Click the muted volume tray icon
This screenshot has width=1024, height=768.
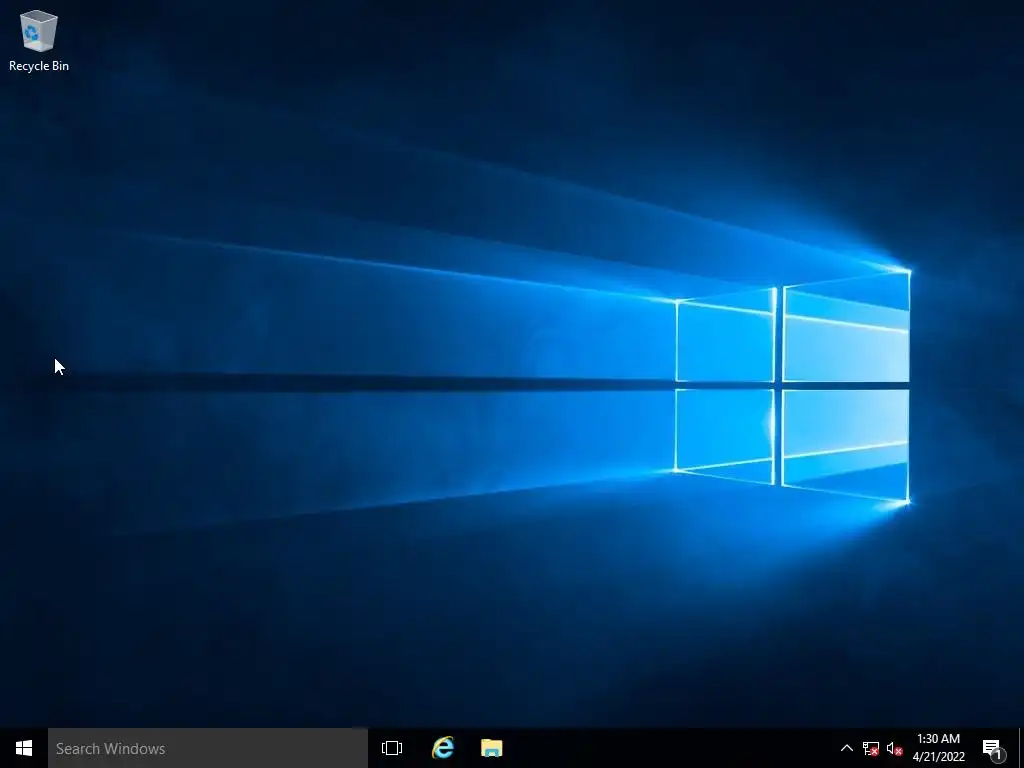tap(895, 748)
